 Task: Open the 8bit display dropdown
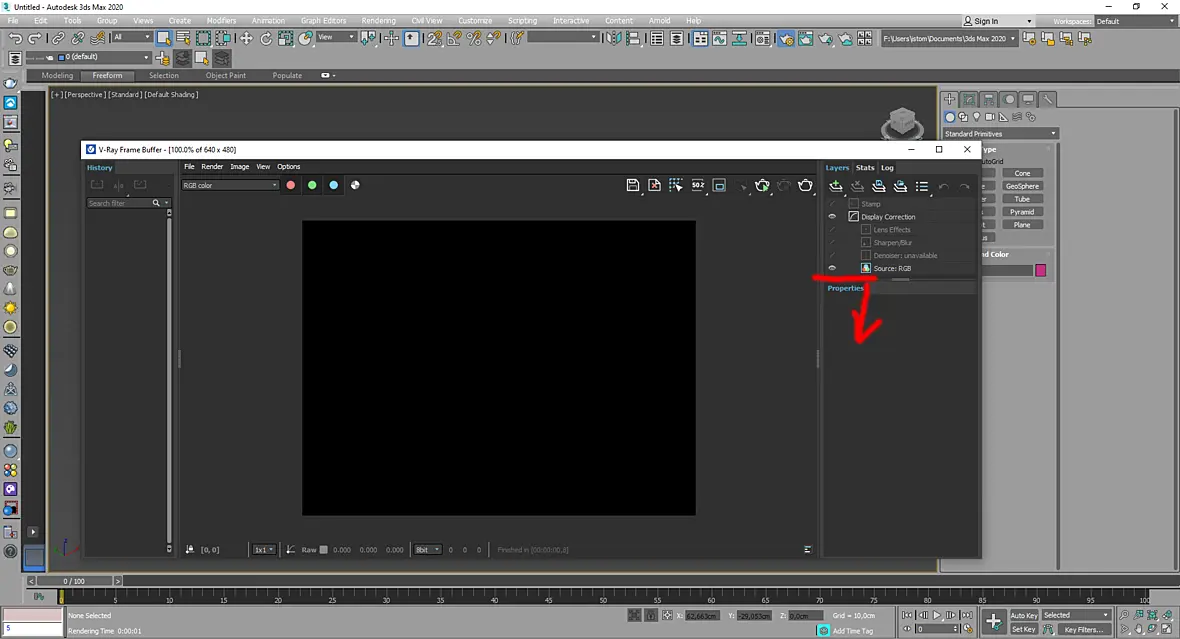(427, 549)
